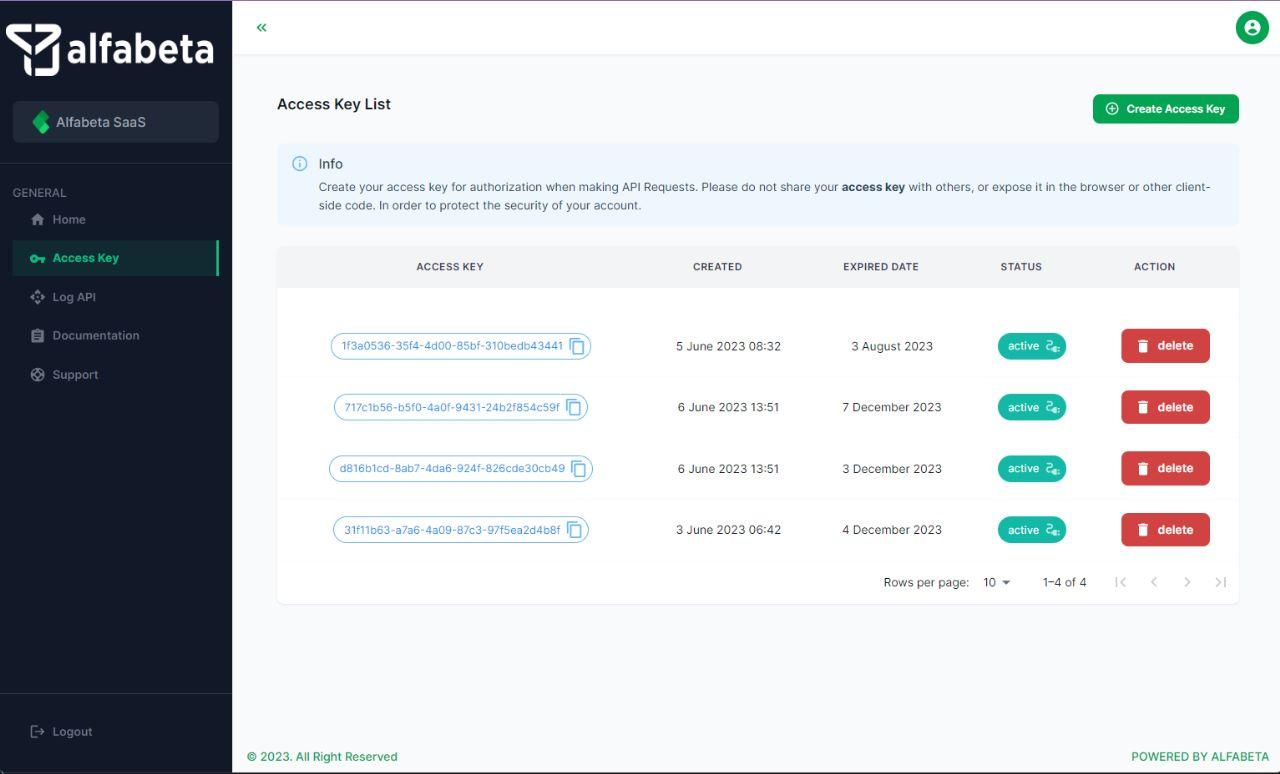Log out using the Logout link
The width and height of the screenshot is (1280, 774).
point(71,732)
